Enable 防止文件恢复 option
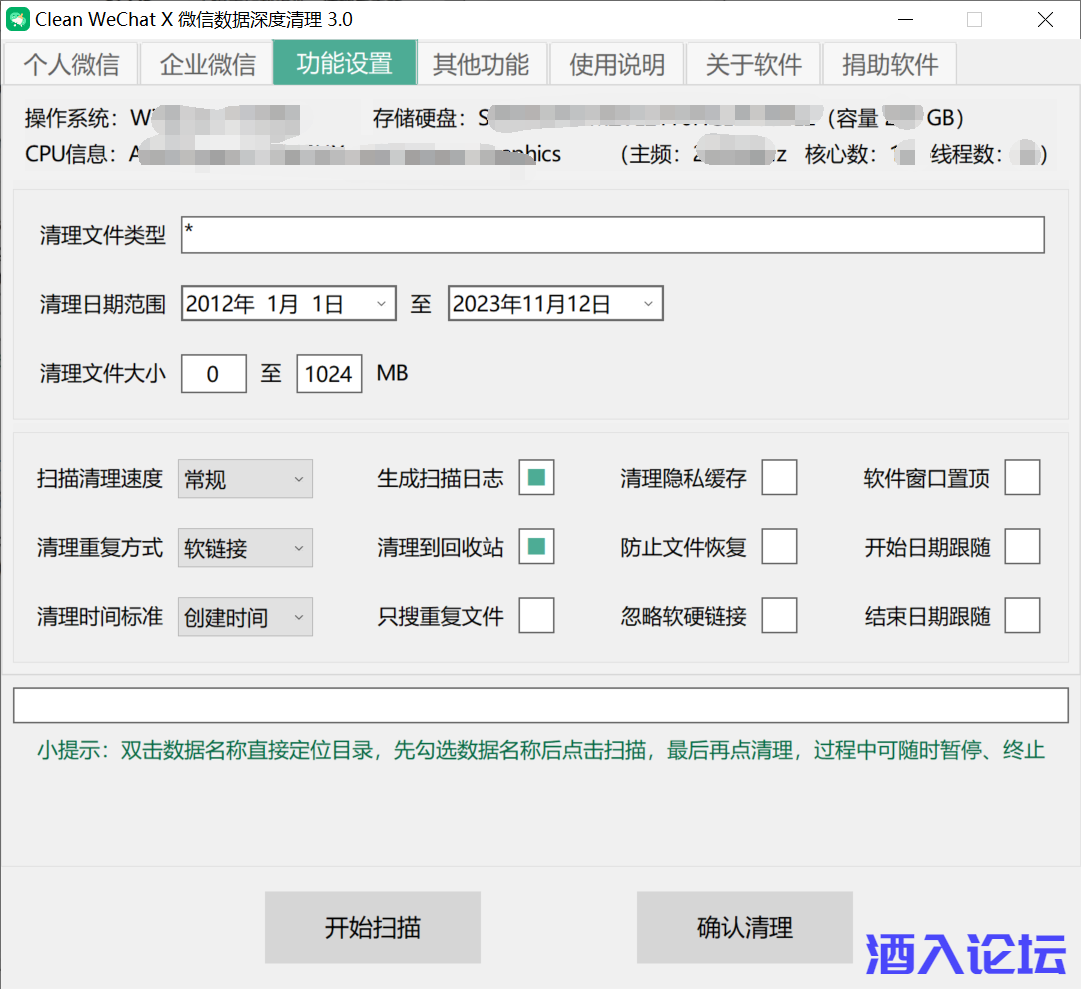The width and height of the screenshot is (1081, 989). tap(779, 547)
